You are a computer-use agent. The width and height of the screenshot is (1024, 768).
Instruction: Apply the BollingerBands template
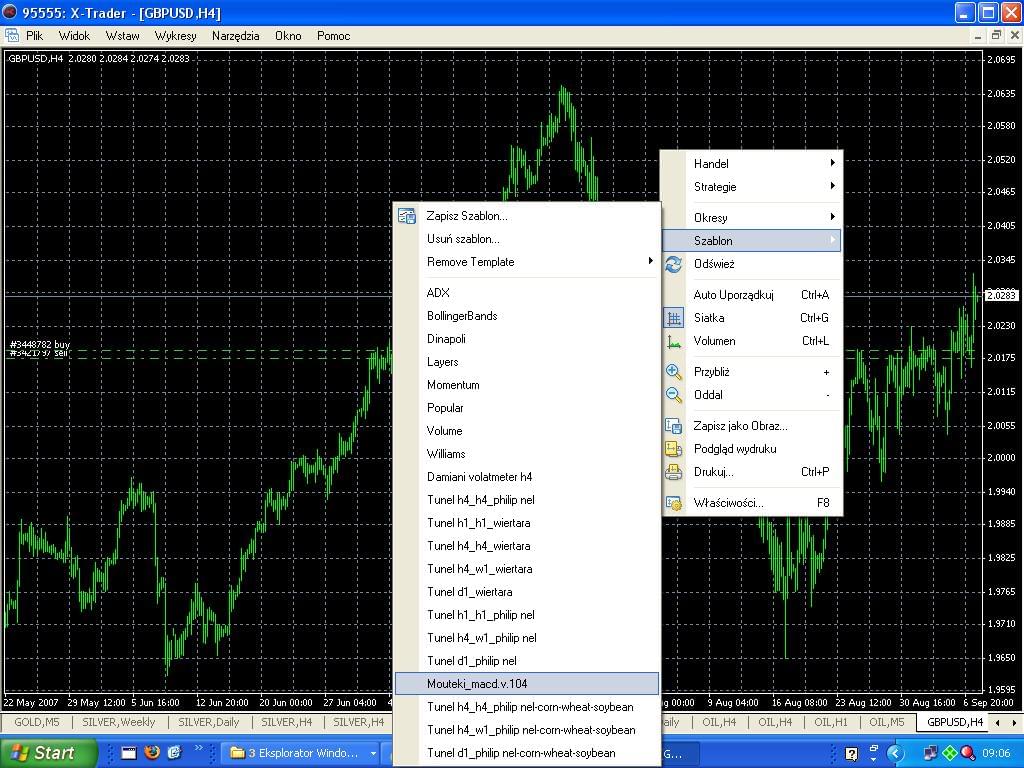(527, 316)
